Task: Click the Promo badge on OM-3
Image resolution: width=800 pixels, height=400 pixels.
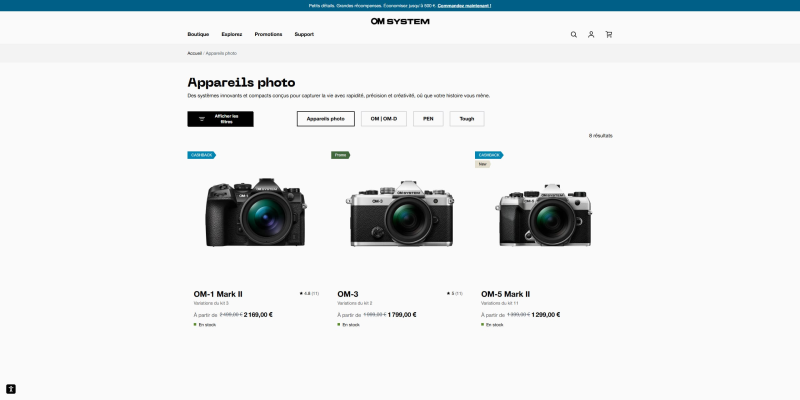Action: [x=340, y=155]
